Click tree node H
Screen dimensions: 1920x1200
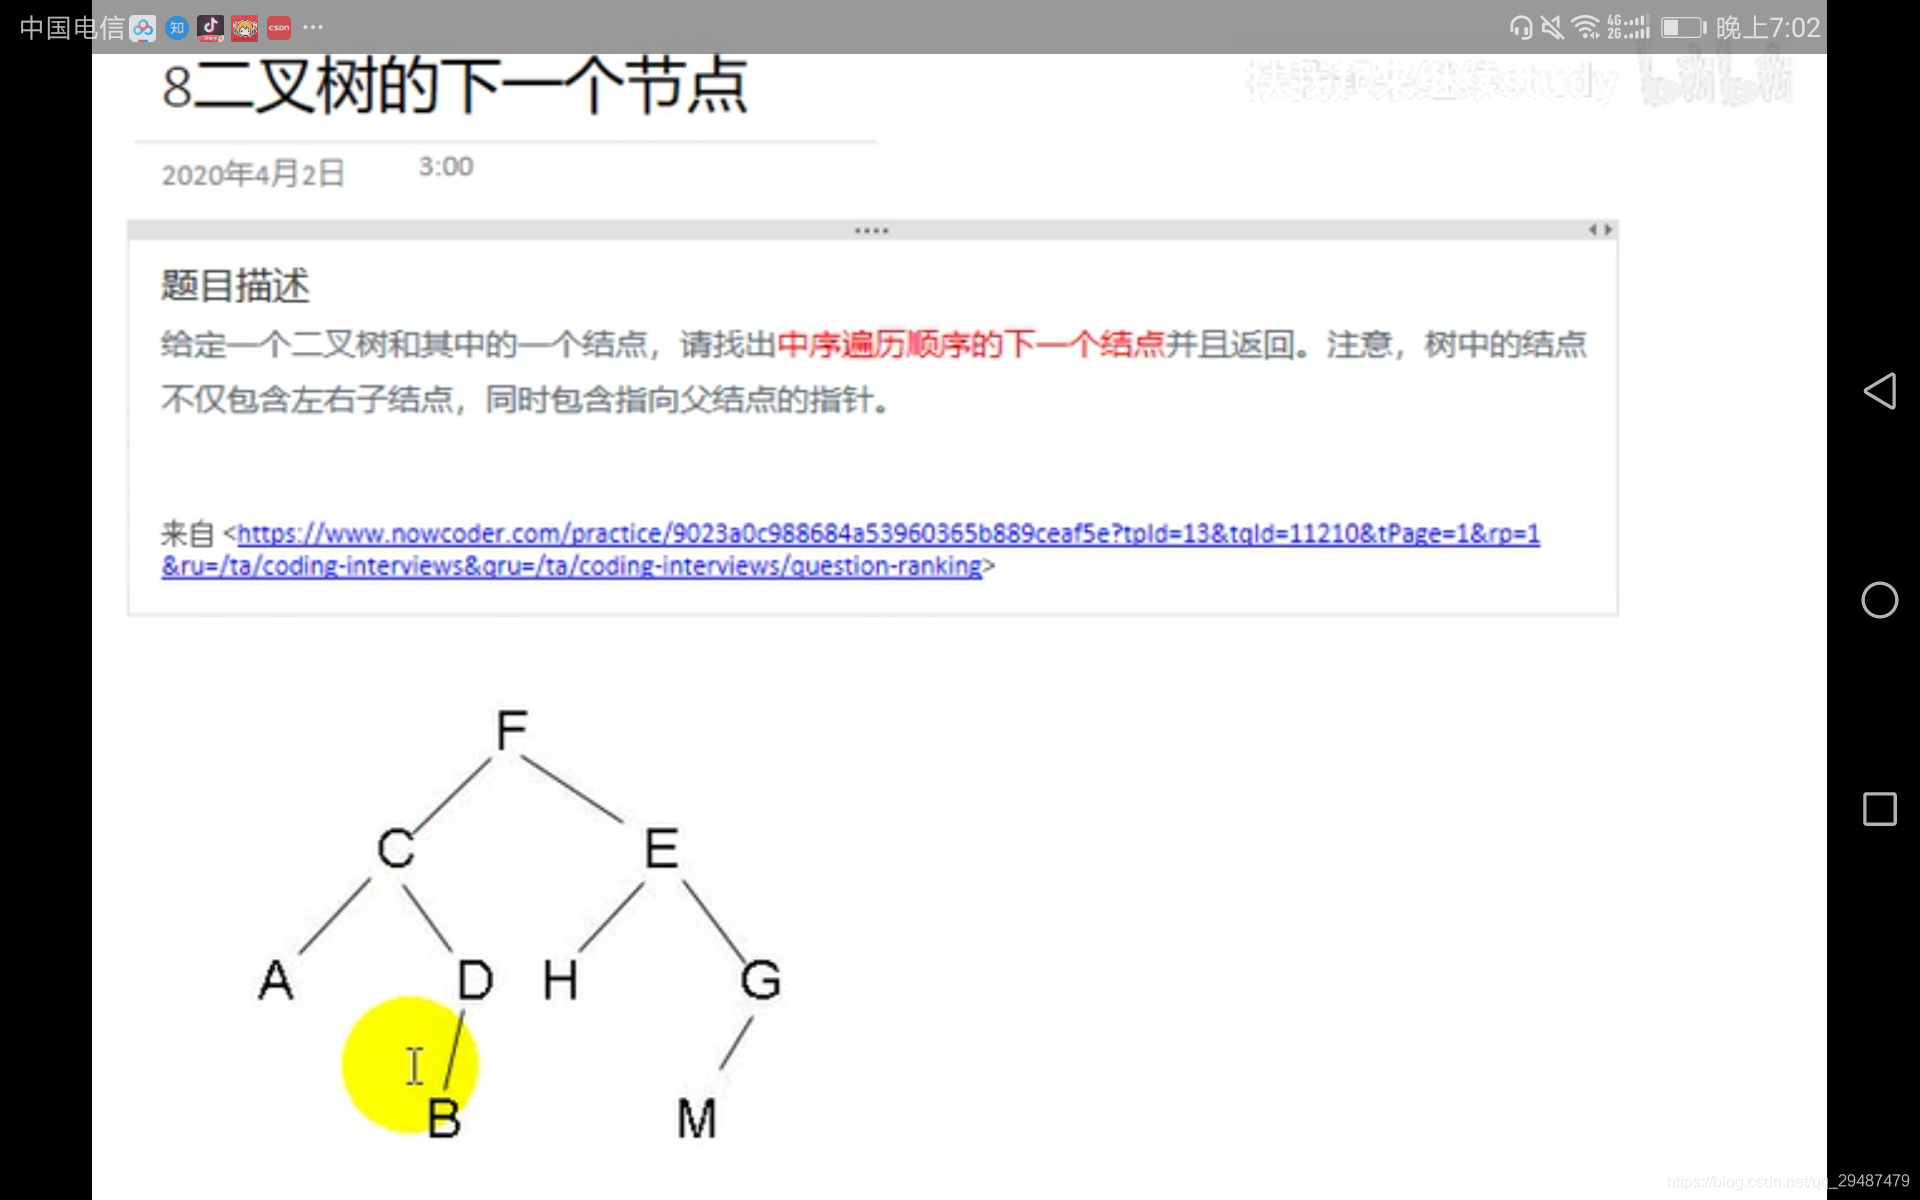pyautogui.click(x=560, y=980)
